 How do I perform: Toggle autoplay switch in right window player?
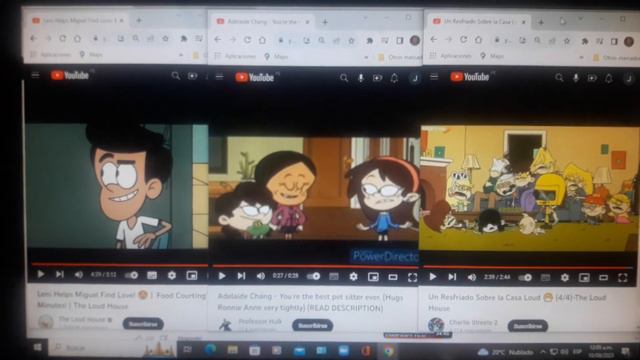click(525, 278)
